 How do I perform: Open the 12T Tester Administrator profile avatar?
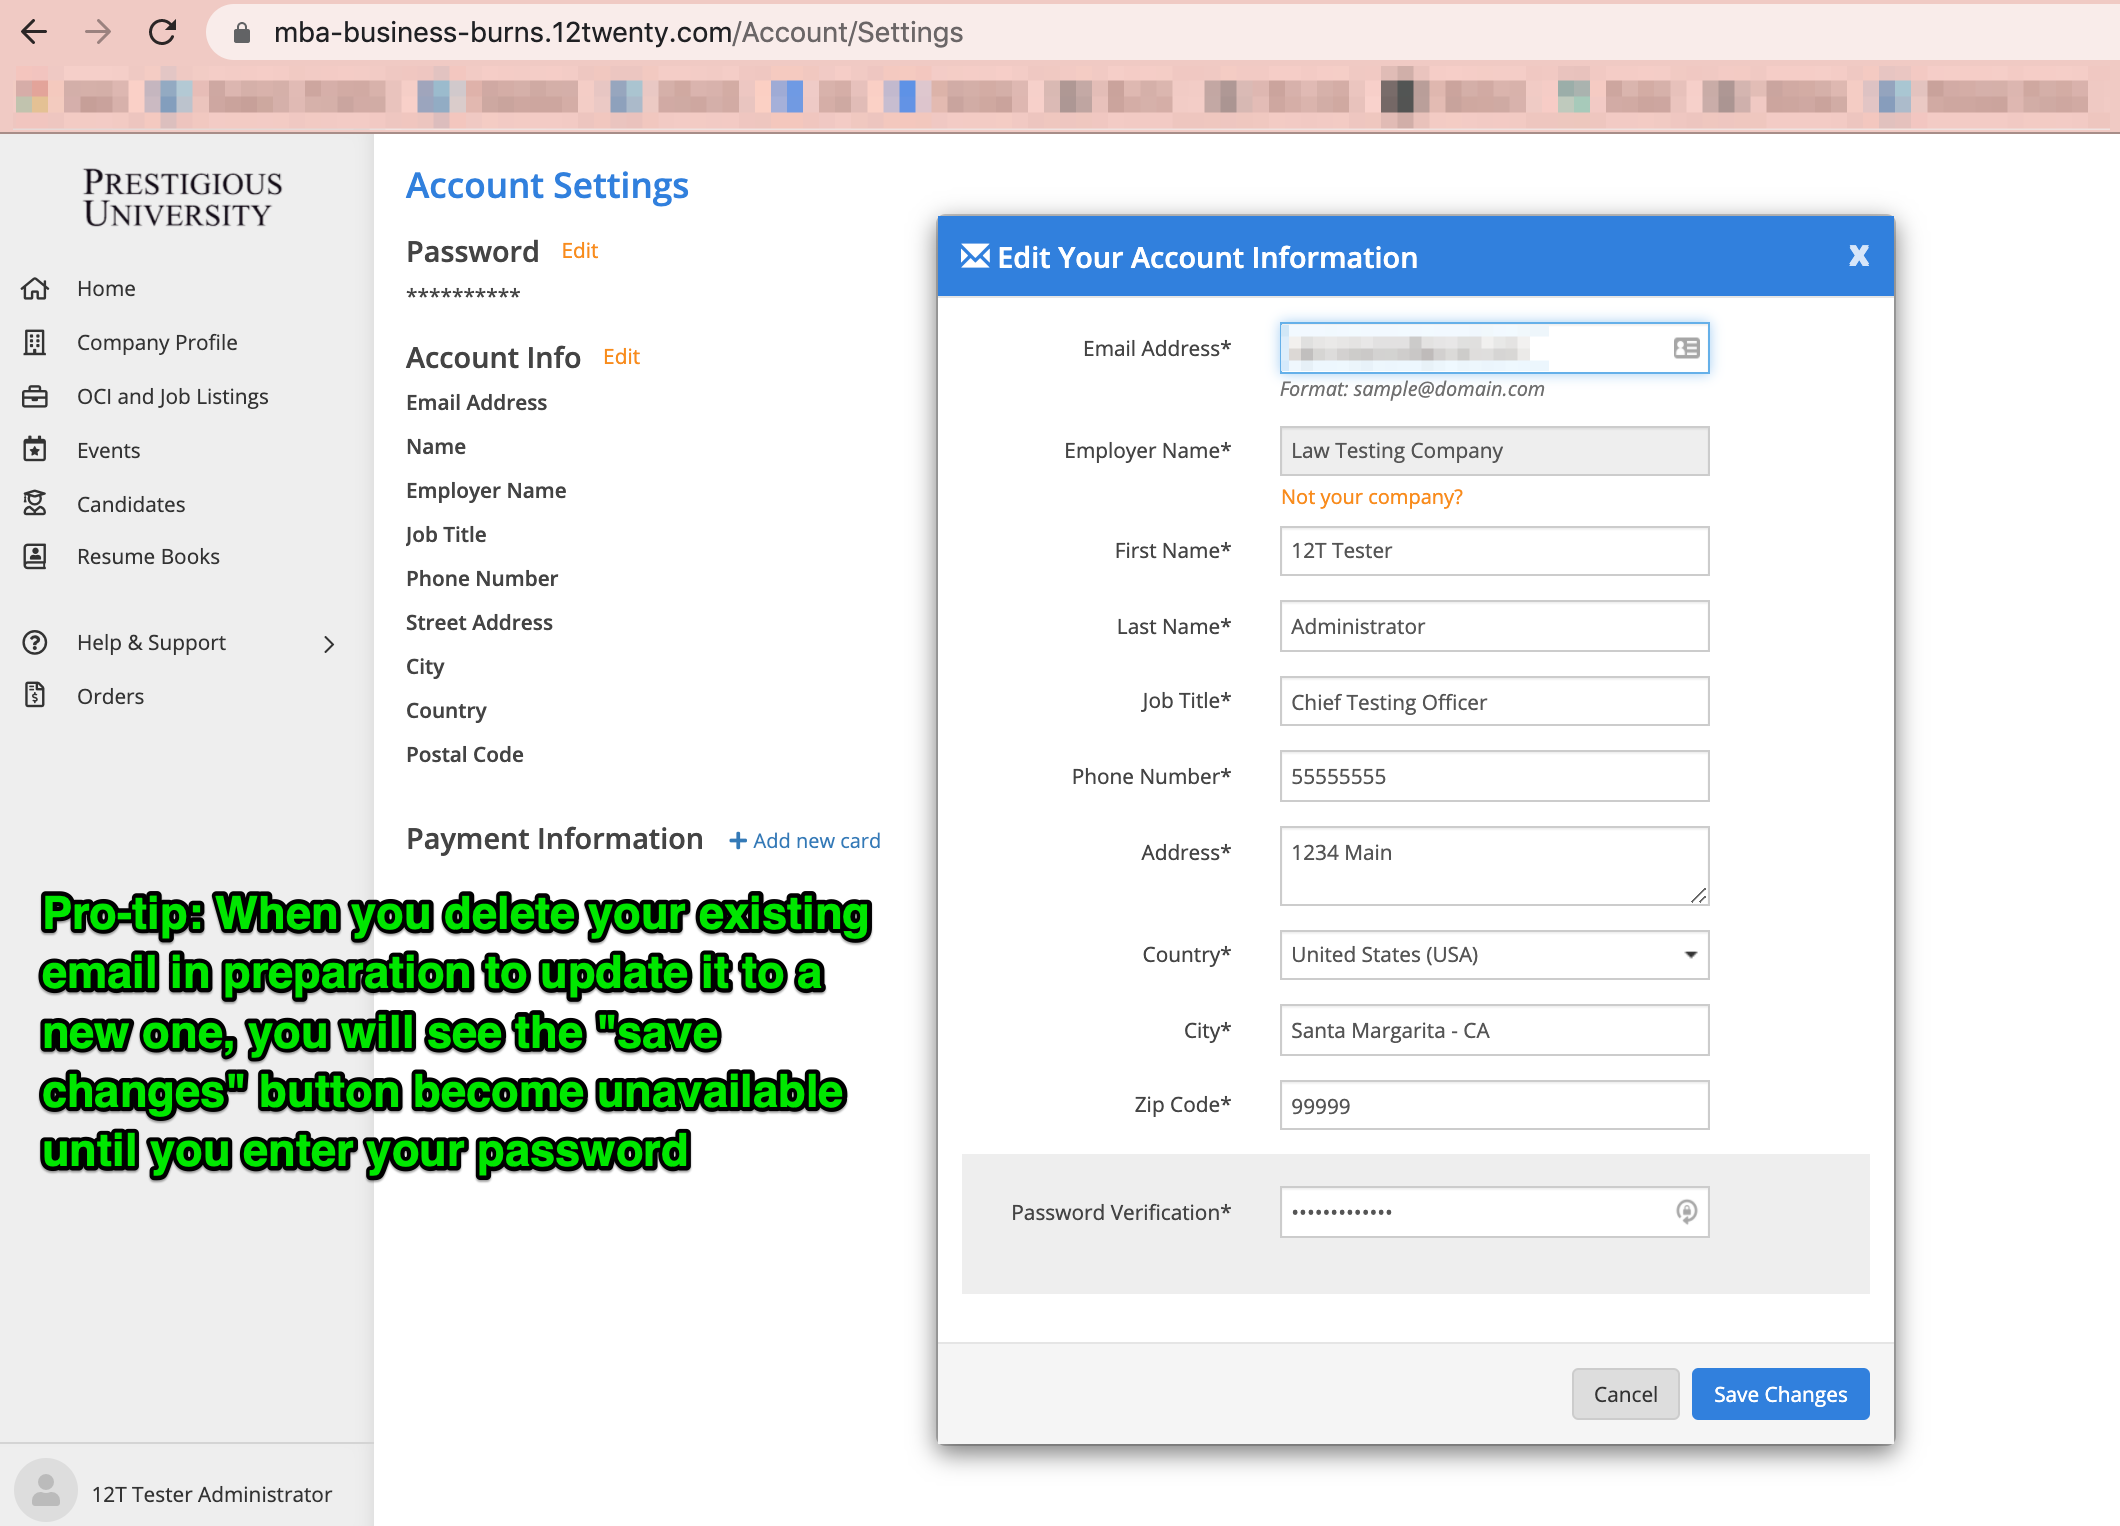[x=46, y=1492]
